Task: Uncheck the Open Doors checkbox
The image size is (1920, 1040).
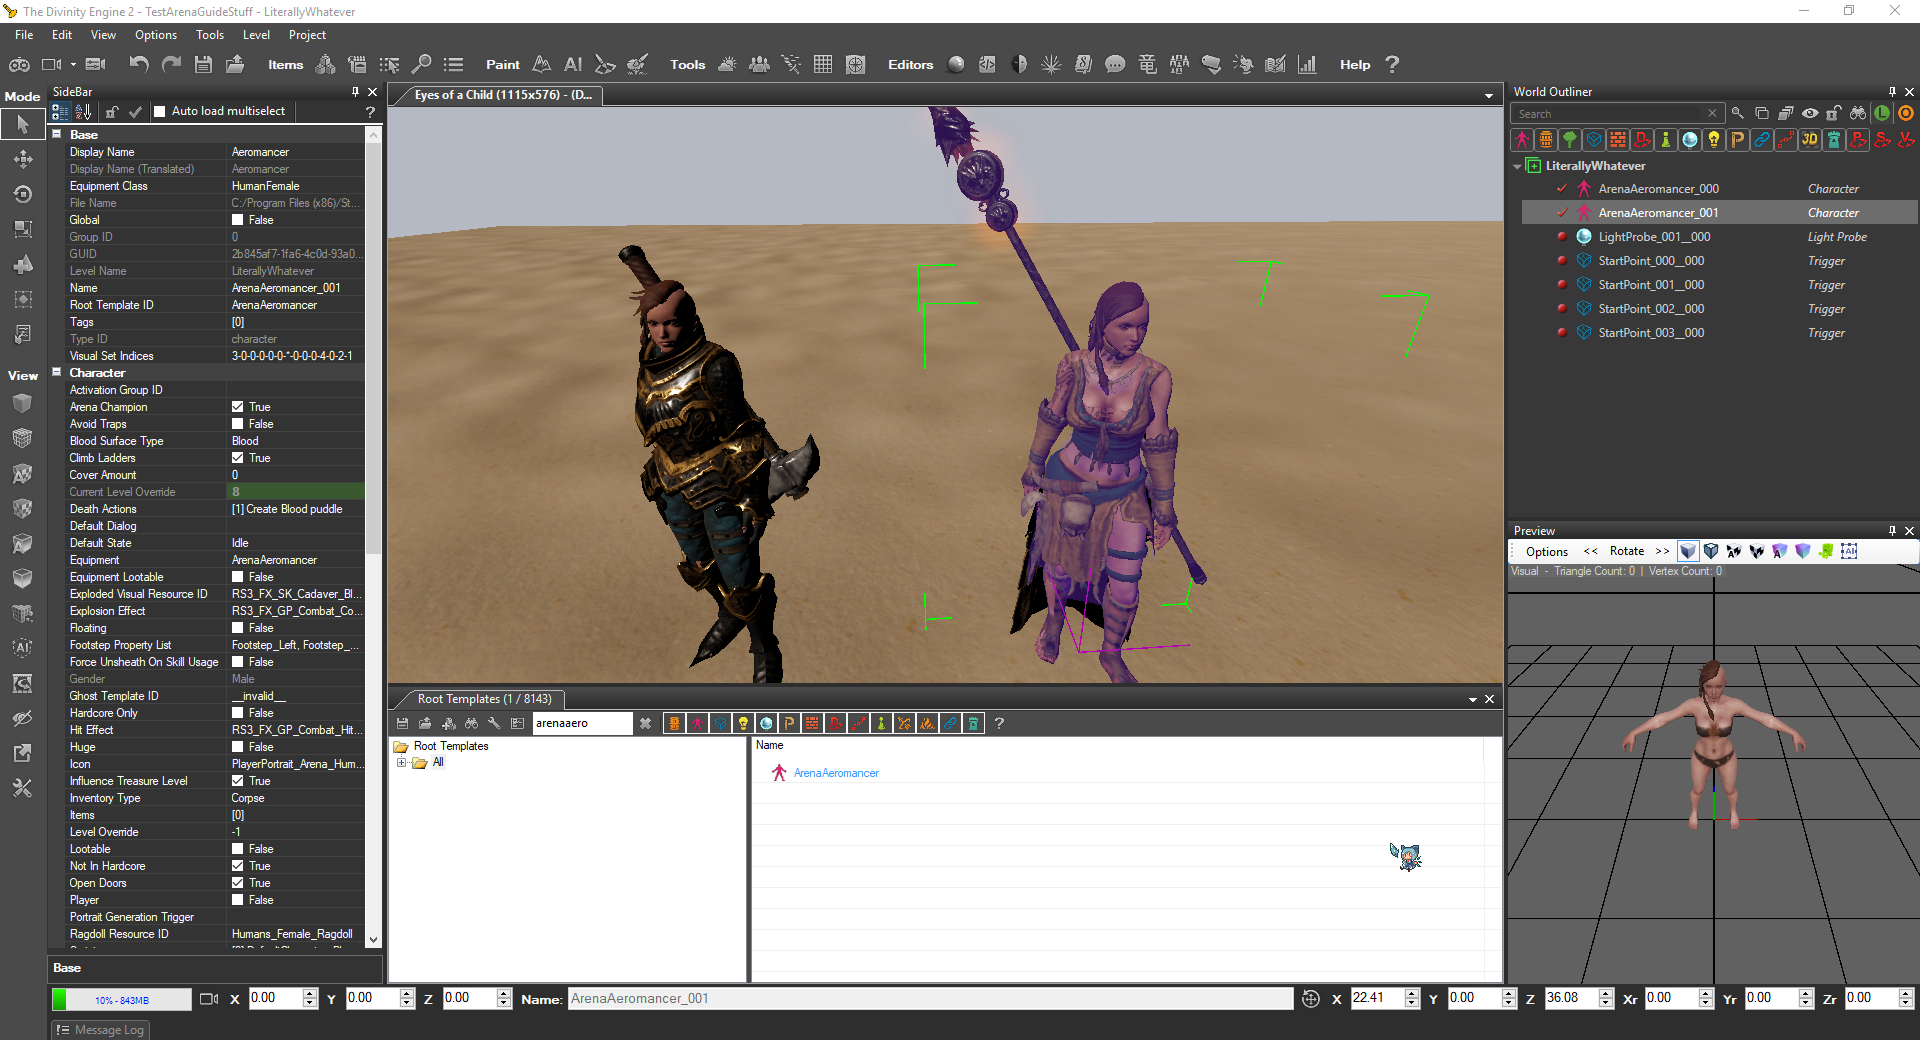Action: pyautogui.click(x=238, y=883)
